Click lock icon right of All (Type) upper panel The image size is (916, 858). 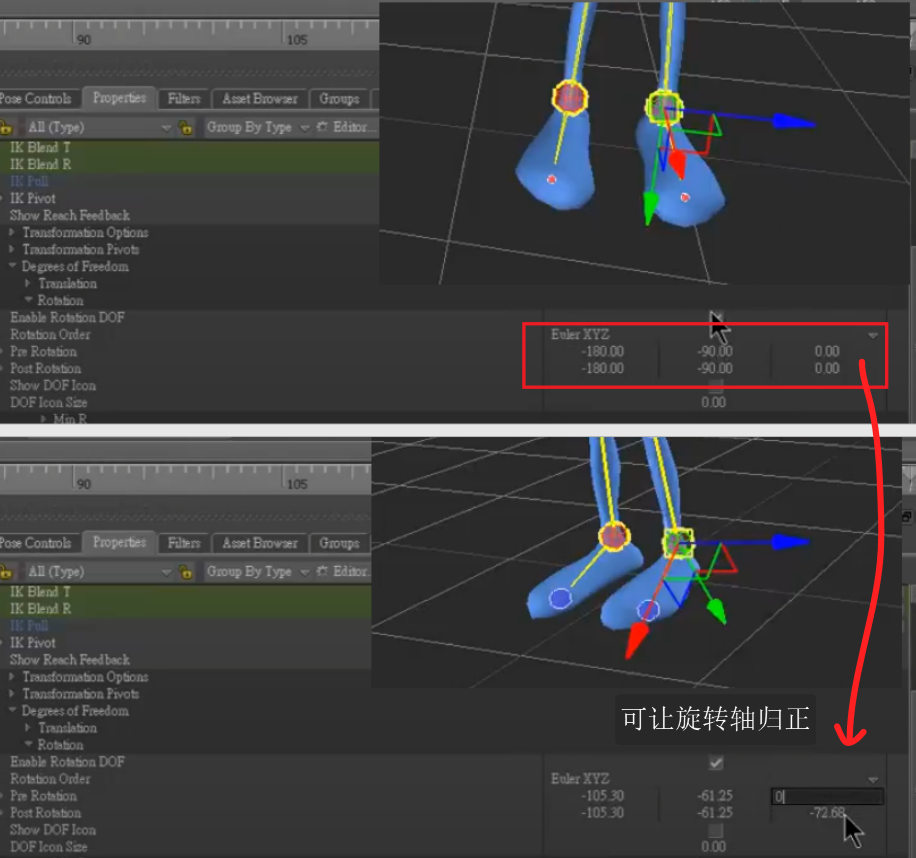[185, 128]
